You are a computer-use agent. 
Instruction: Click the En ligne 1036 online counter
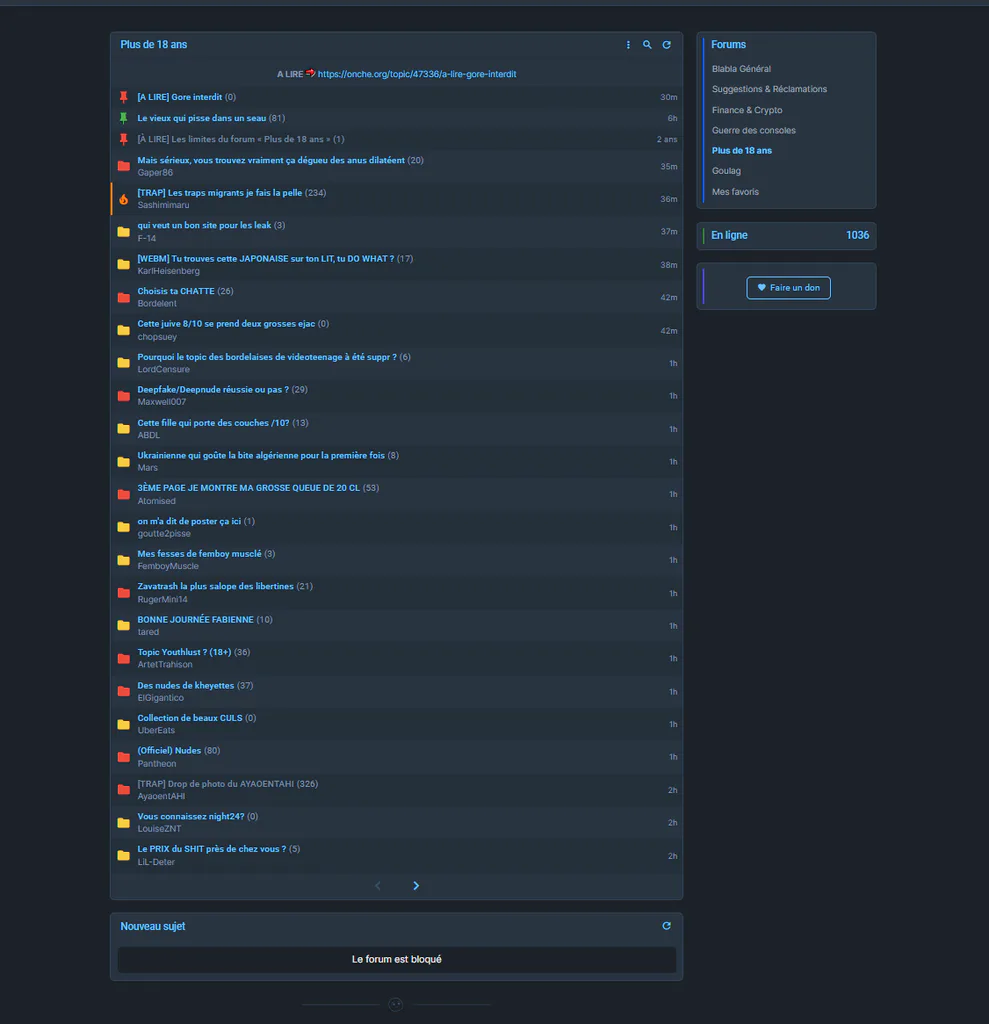click(786, 235)
